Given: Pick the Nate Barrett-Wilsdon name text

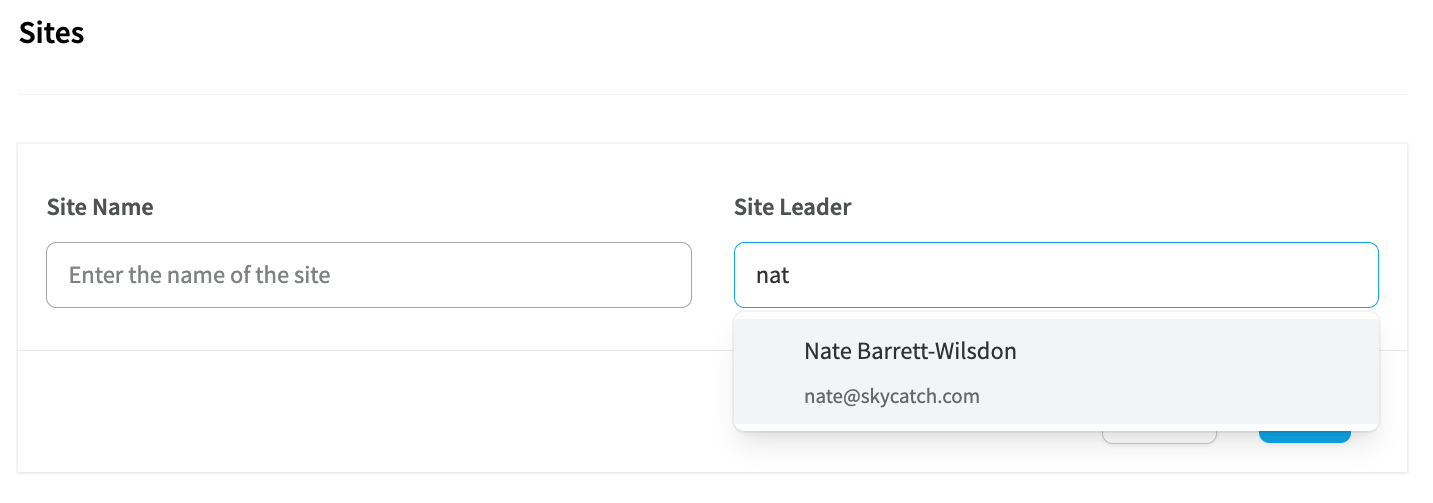Looking at the screenshot, I should [x=909, y=351].
